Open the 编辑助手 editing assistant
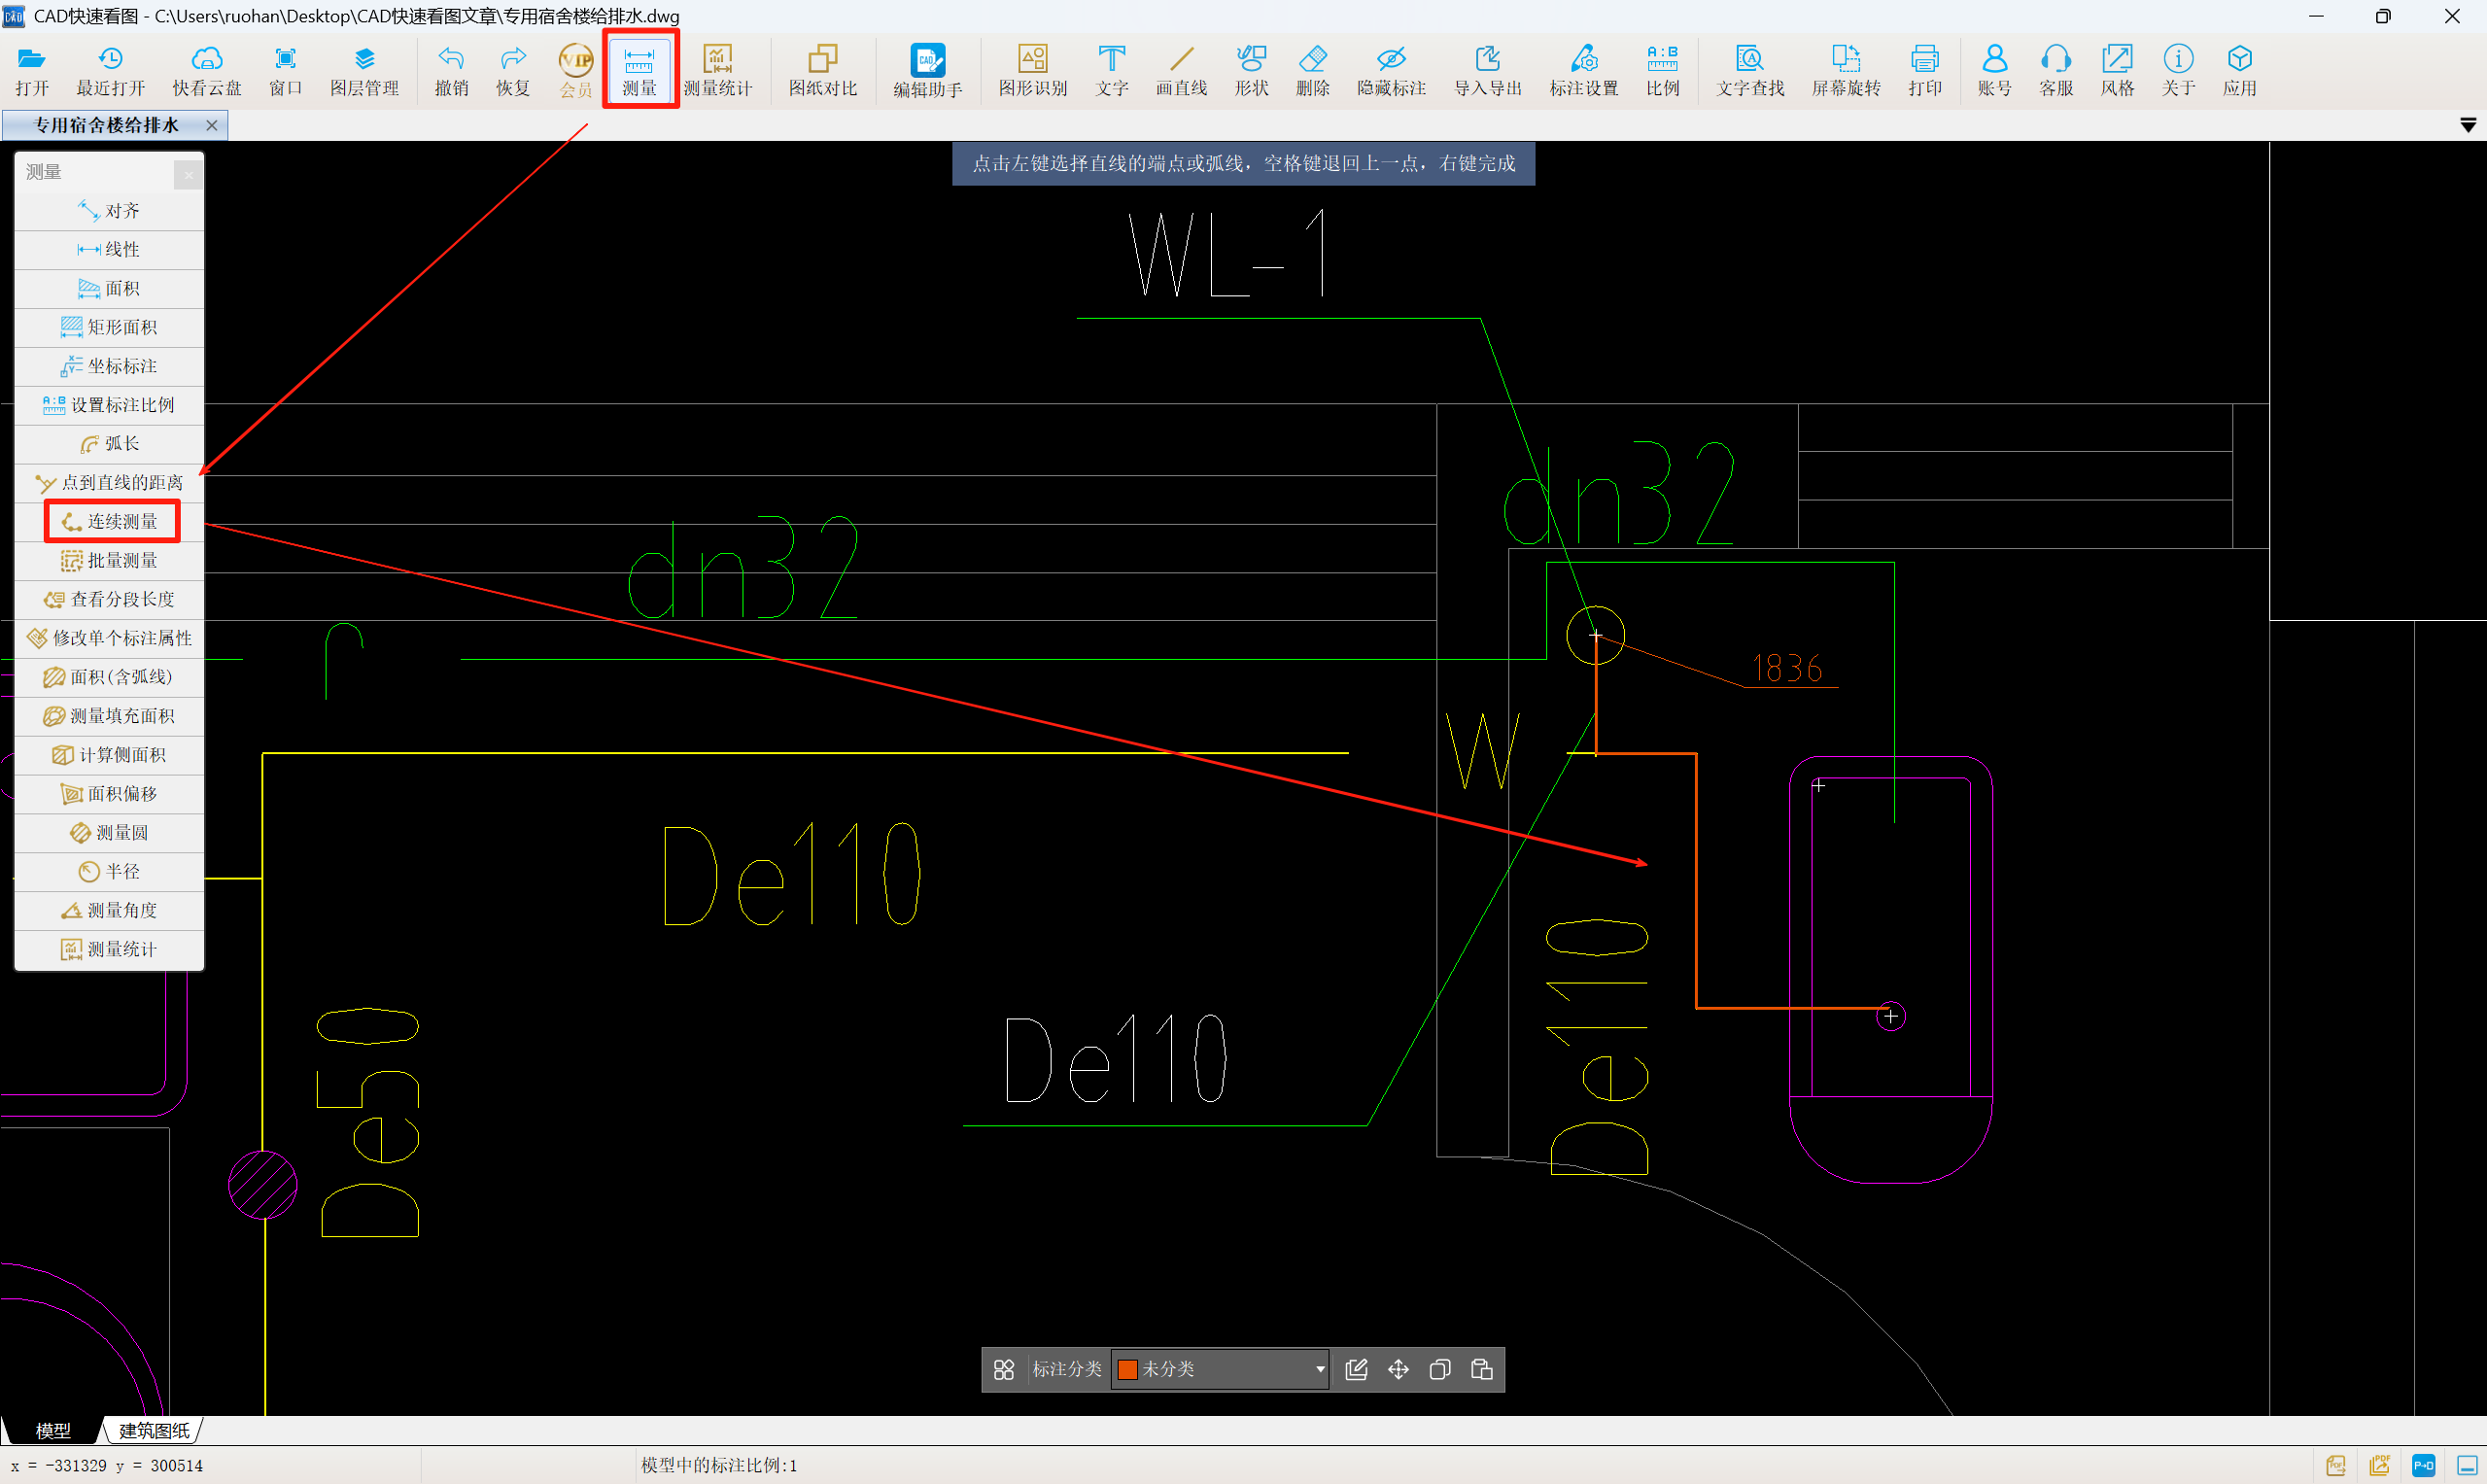The width and height of the screenshot is (2487, 1484). click(x=927, y=70)
